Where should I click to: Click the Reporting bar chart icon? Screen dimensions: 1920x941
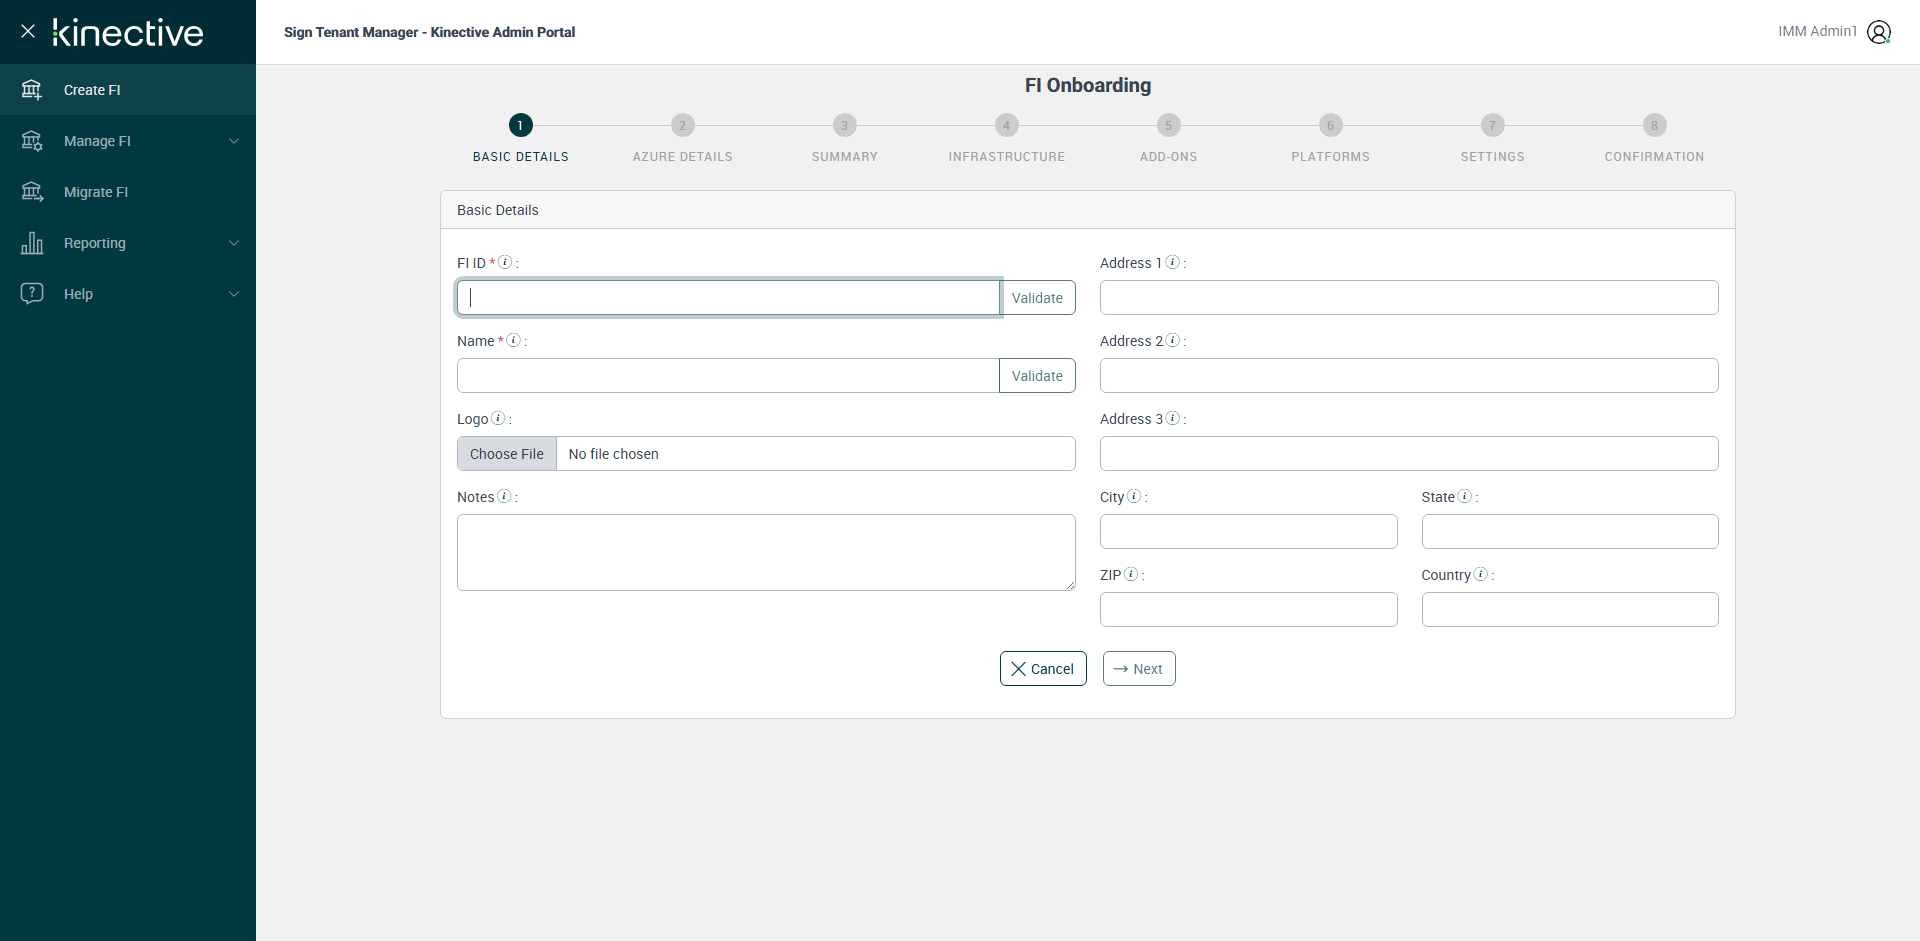click(x=32, y=243)
